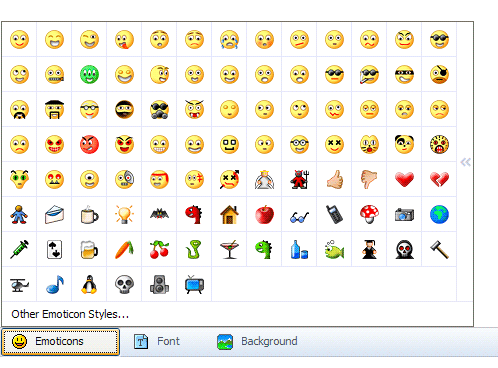
Task: Pick the envelope mail emoticon
Action: (x=54, y=214)
